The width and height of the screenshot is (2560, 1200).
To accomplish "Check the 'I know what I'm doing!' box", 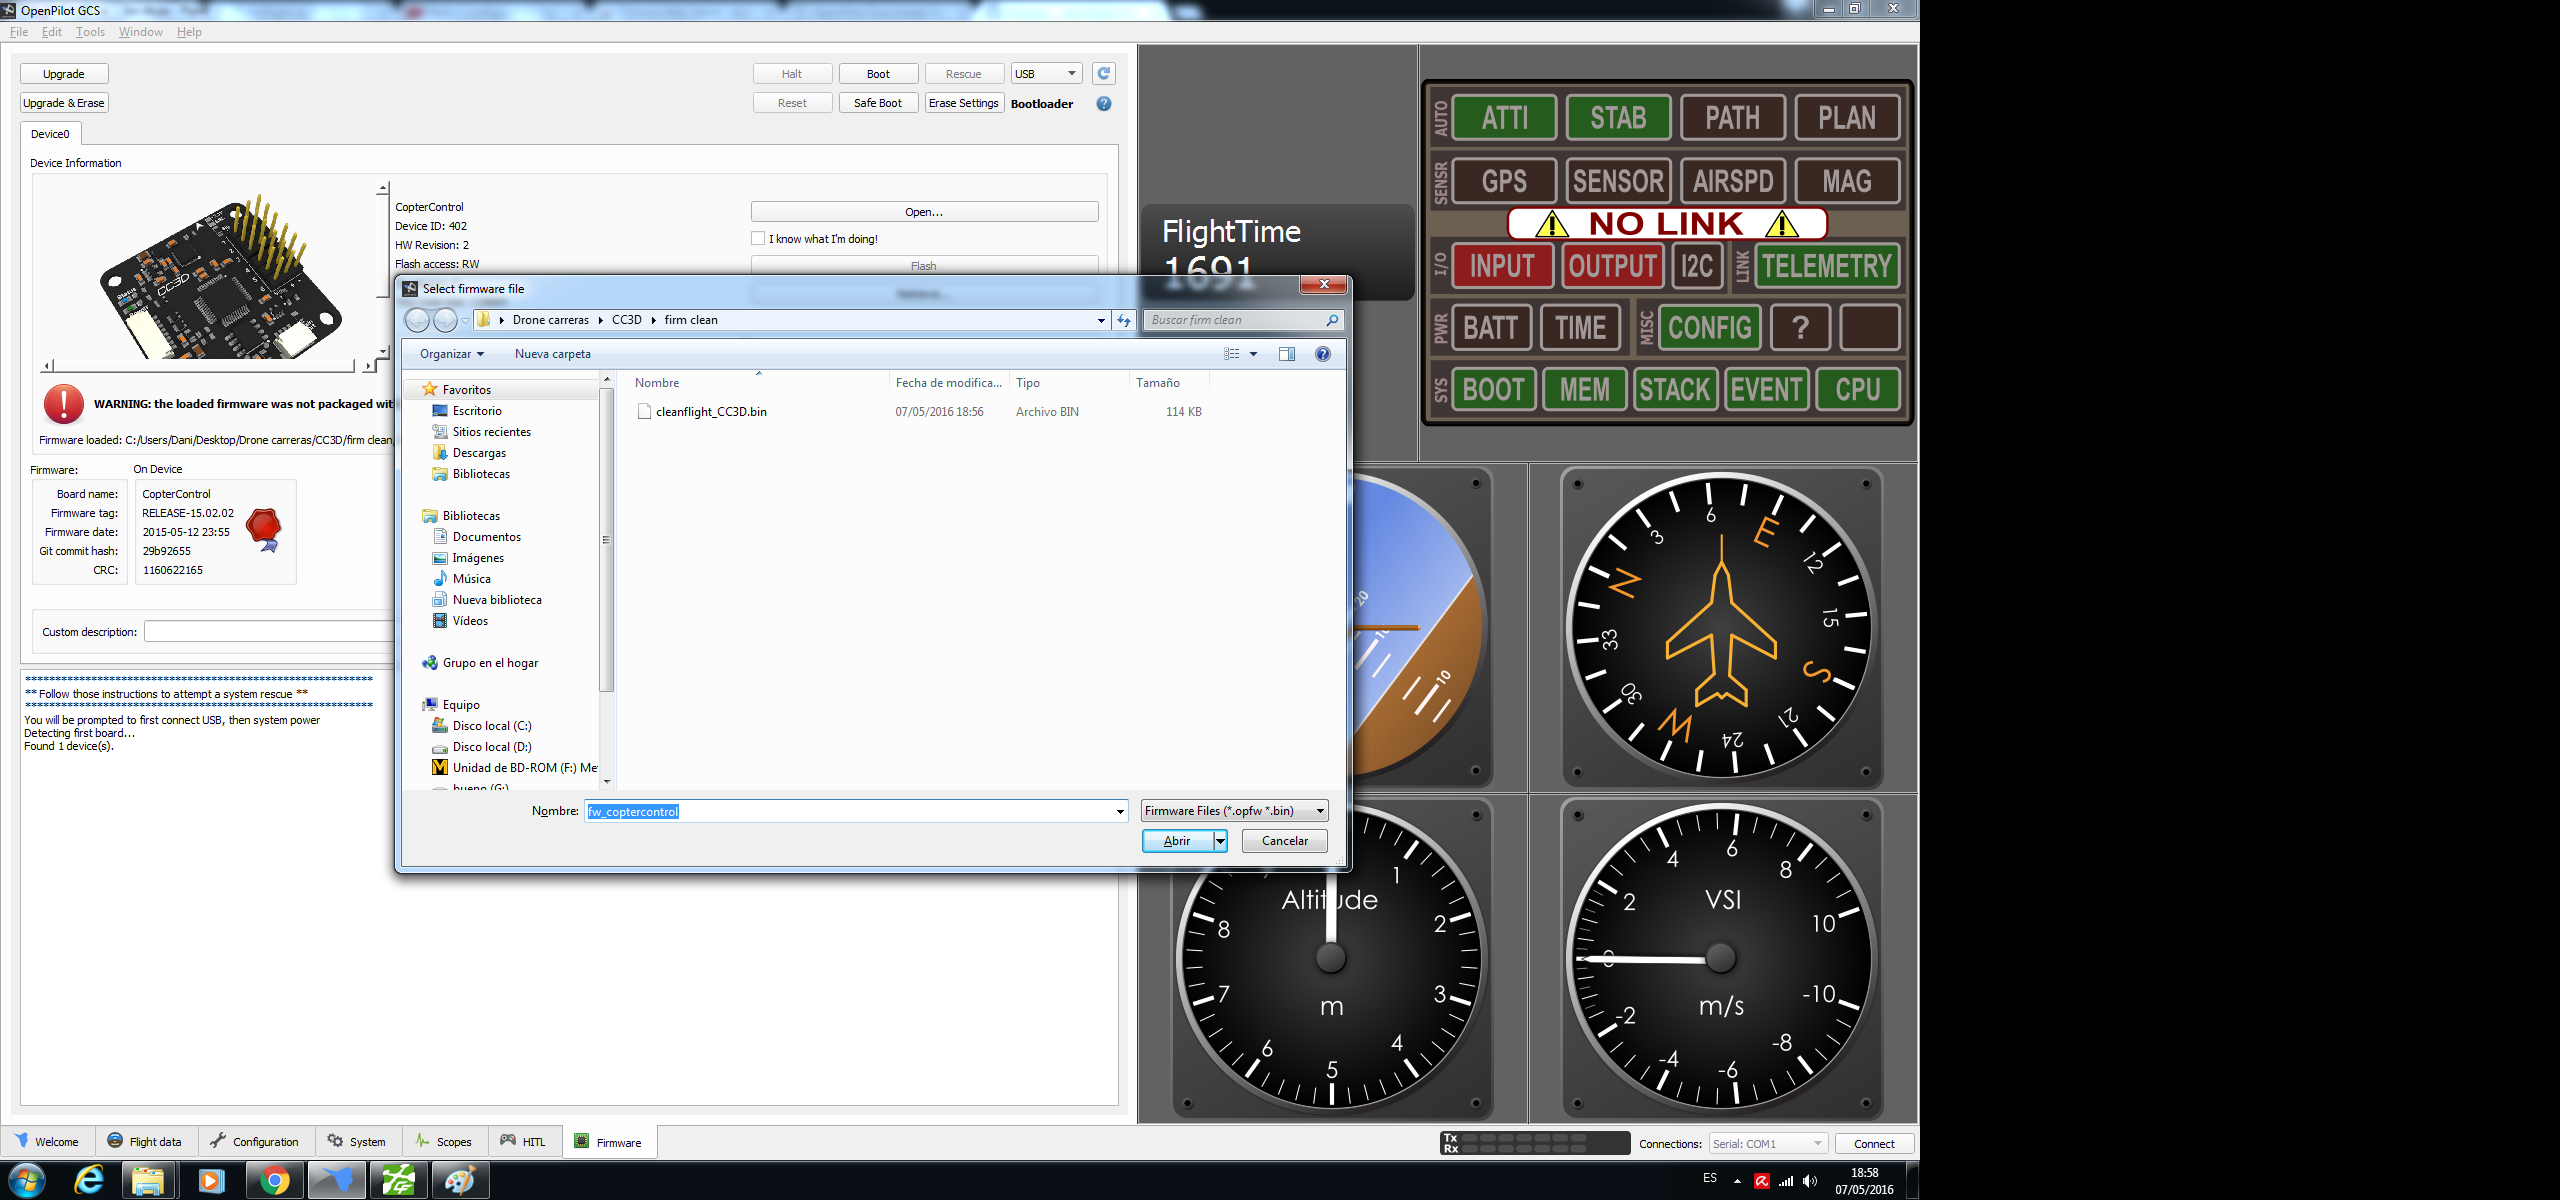I will [x=758, y=238].
